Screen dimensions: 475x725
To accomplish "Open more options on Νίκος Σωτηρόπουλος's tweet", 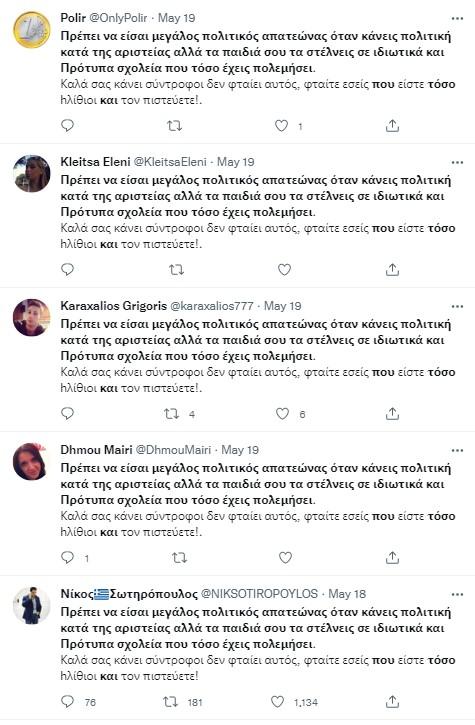I will click(457, 594).
